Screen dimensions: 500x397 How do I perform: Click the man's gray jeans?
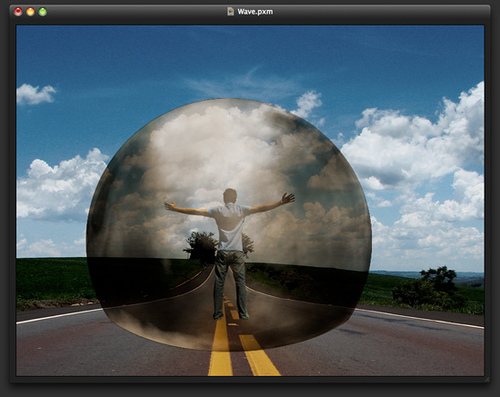pyautogui.click(x=231, y=283)
